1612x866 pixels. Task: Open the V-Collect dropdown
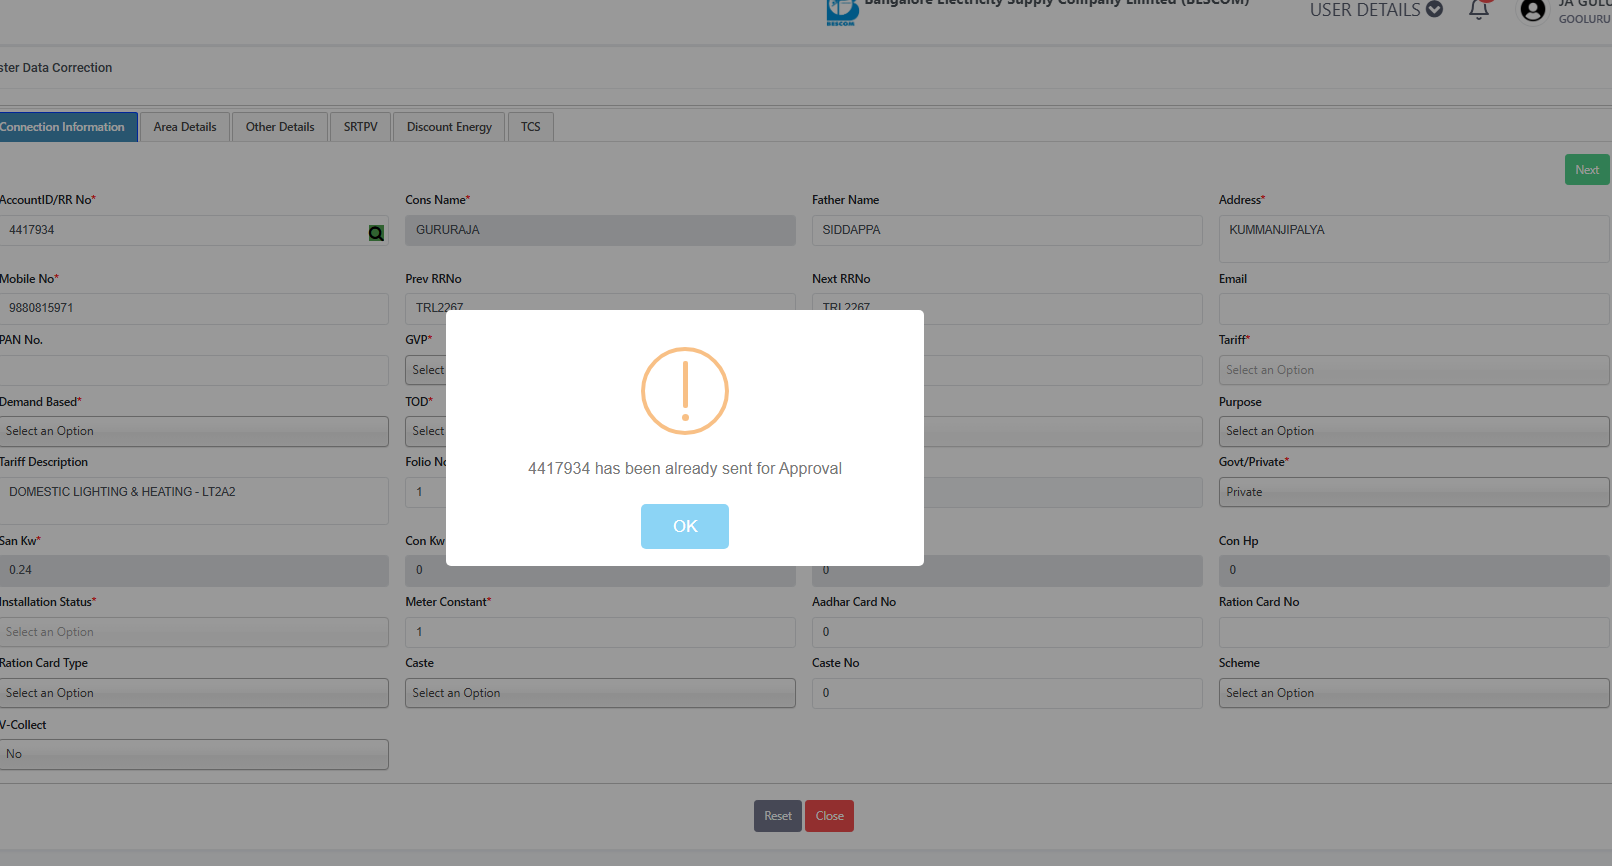click(193, 754)
